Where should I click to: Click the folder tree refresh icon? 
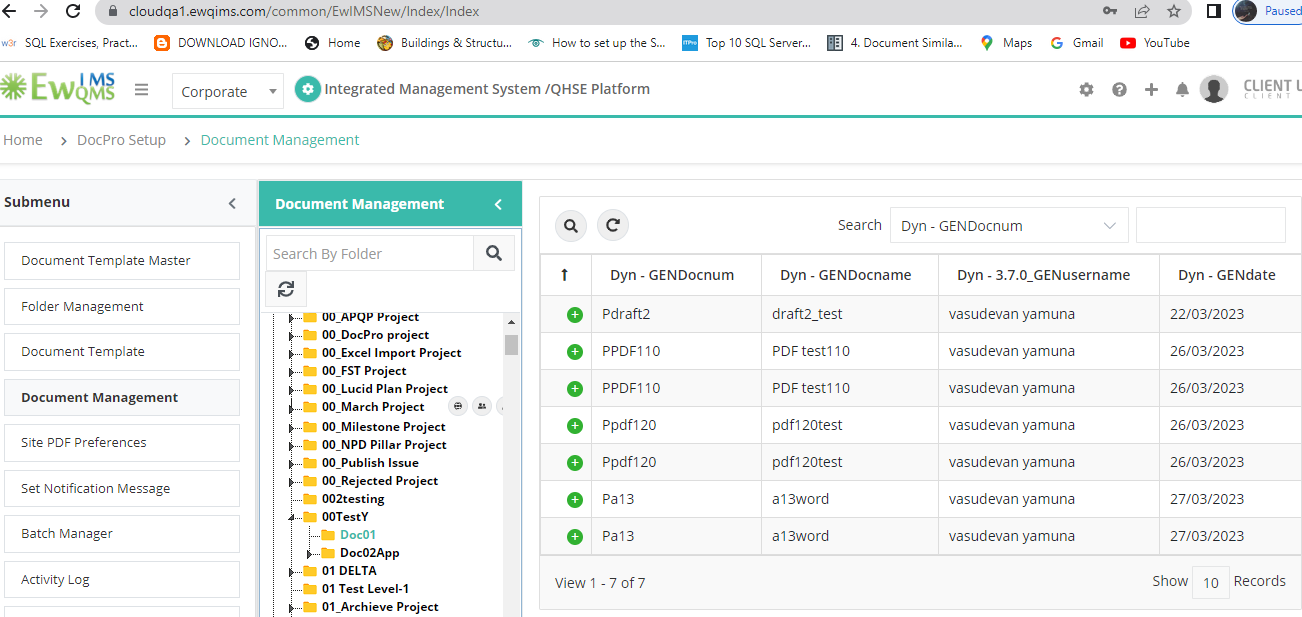[286, 289]
